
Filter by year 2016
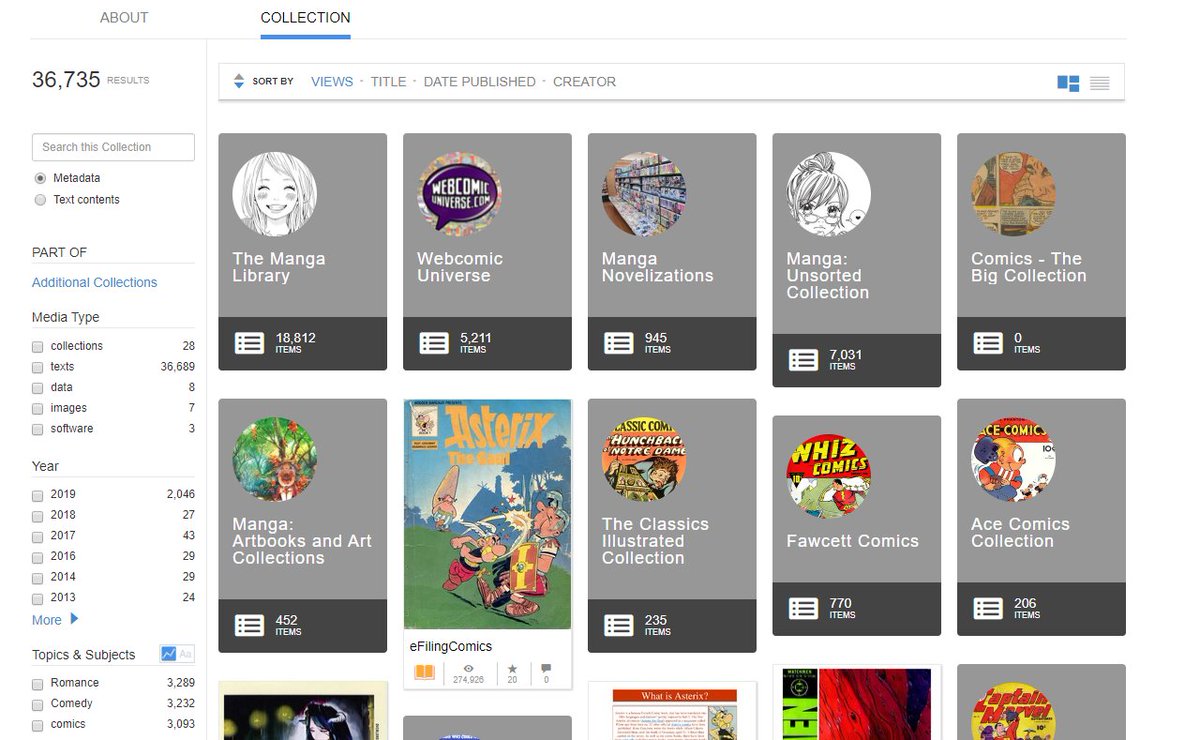(x=38, y=557)
